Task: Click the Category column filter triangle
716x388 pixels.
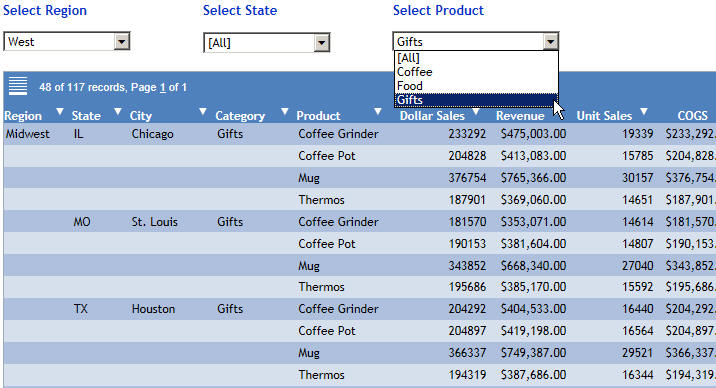Action: pos(284,111)
